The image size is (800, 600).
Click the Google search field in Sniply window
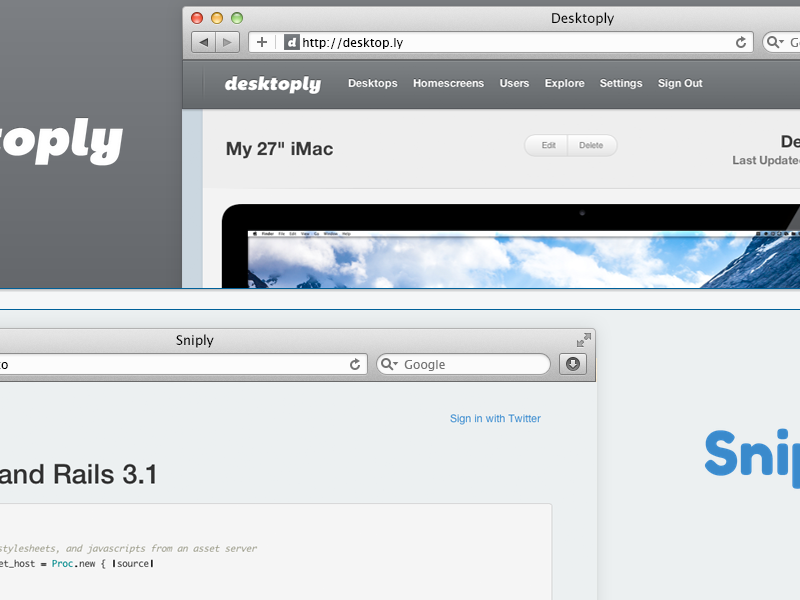(x=463, y=364)
